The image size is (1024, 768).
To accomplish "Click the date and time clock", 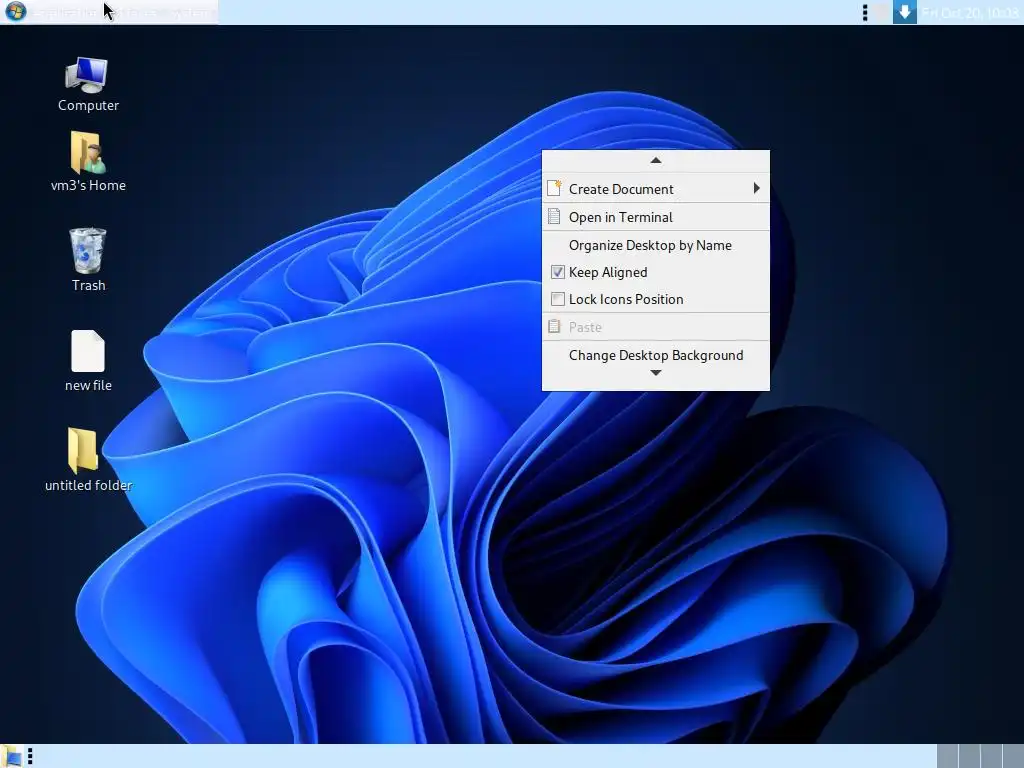I will tap(970, 12).
